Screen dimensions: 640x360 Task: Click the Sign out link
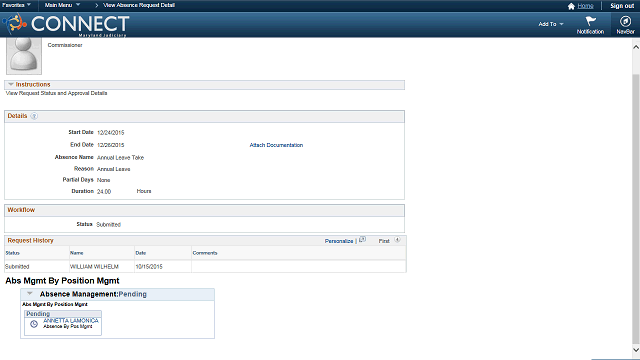(x=622, y=6)
